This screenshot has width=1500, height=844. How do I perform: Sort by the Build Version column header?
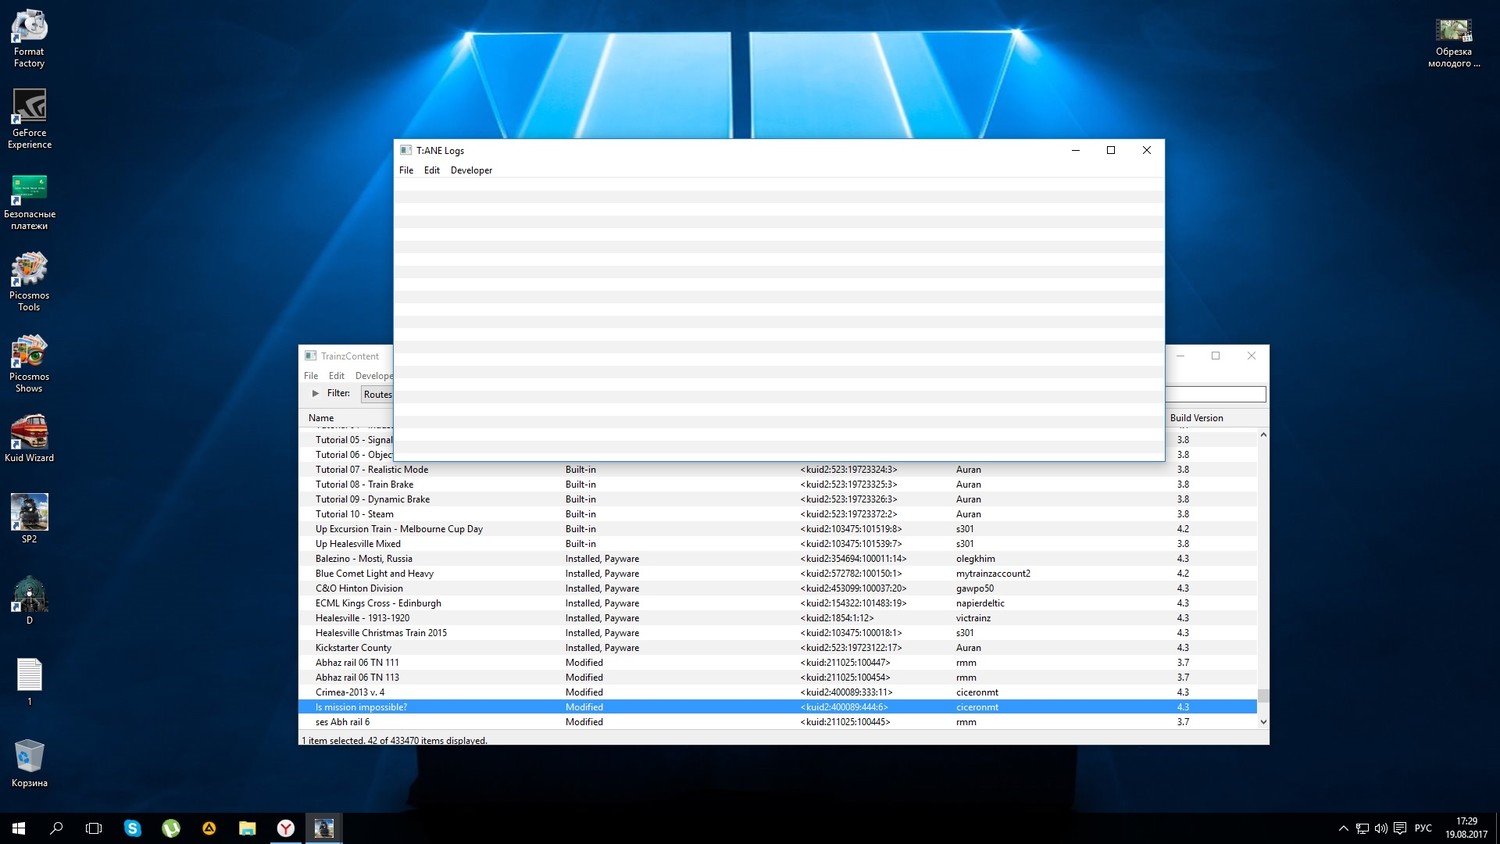(1196, 418)
